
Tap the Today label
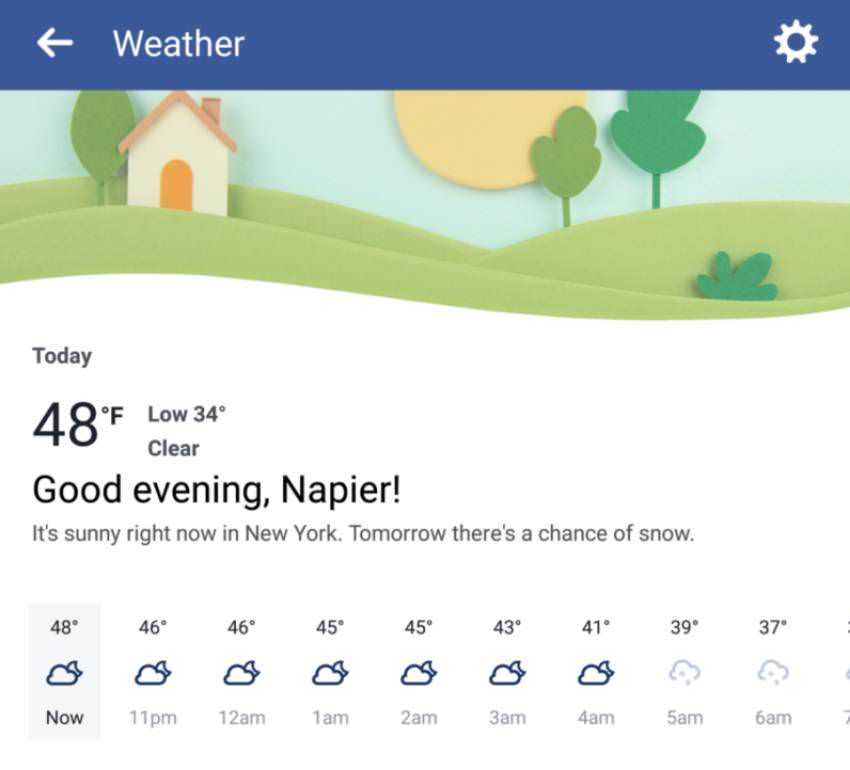click(x=62, y=356)
